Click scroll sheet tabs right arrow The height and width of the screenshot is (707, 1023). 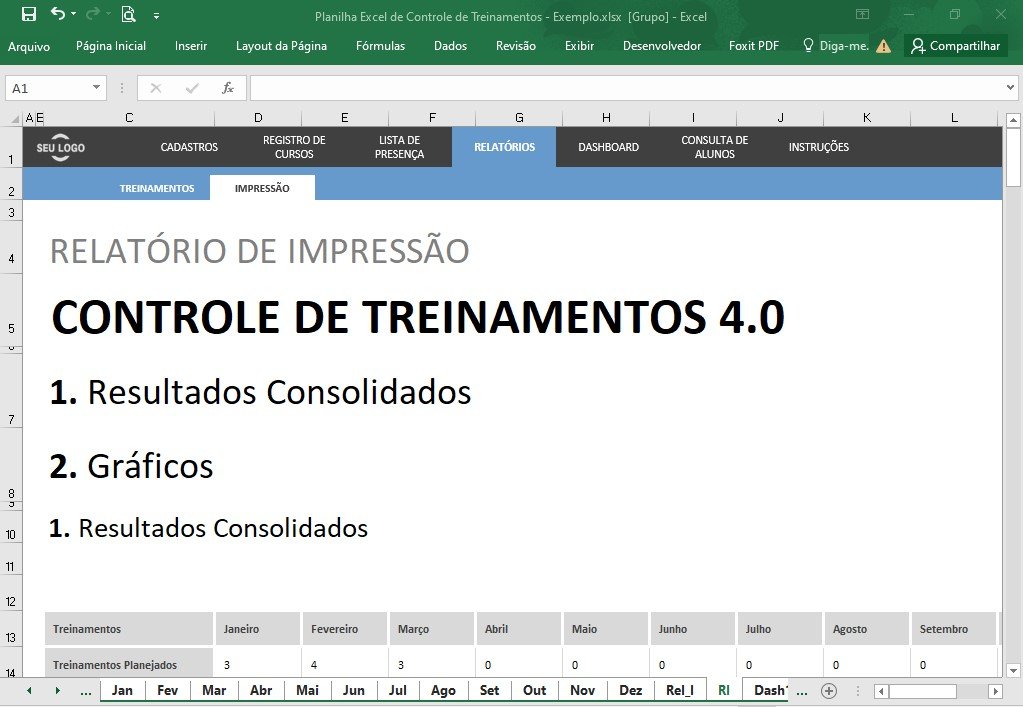tap(57, 691)
